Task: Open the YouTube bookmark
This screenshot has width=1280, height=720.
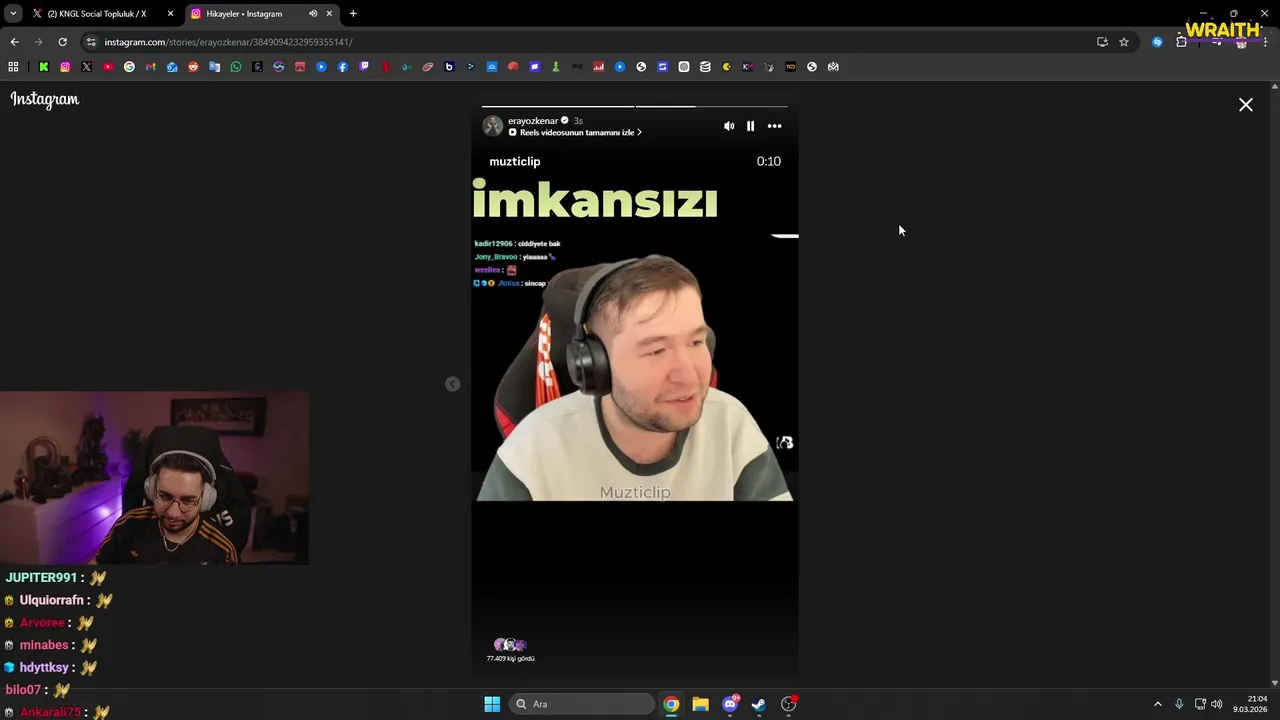Action: pos(108,67)
